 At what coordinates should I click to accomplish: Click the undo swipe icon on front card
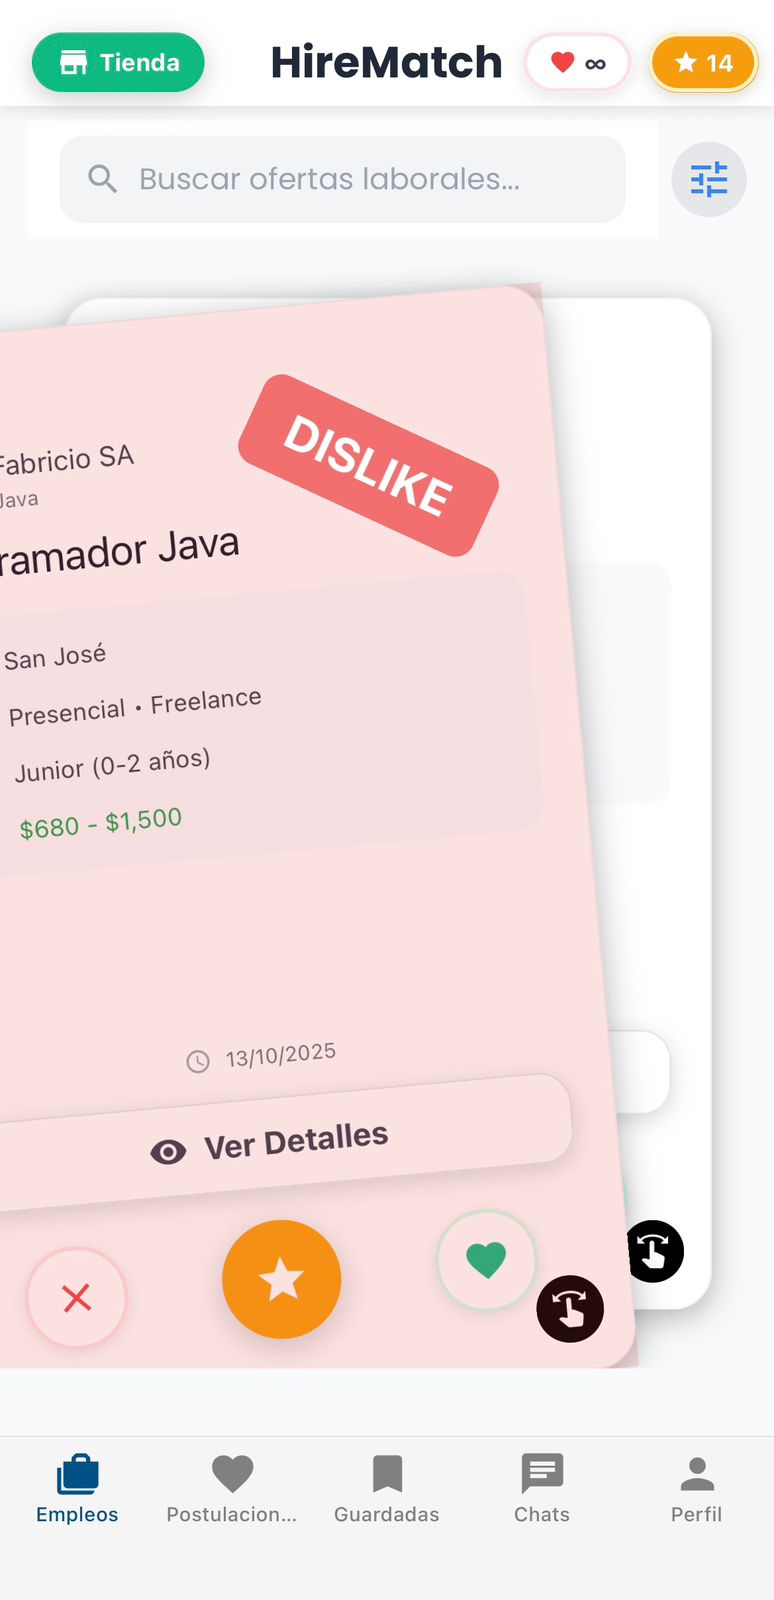(x=570, y=1309)
